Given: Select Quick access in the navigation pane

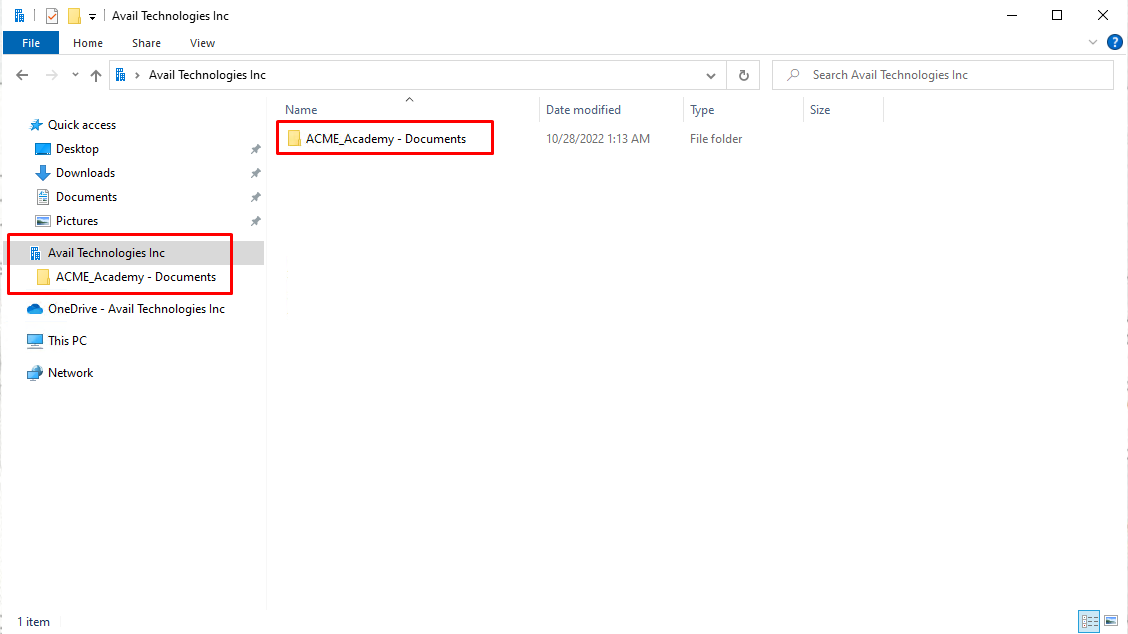Looking at the screenshot, I should [81, 125].
